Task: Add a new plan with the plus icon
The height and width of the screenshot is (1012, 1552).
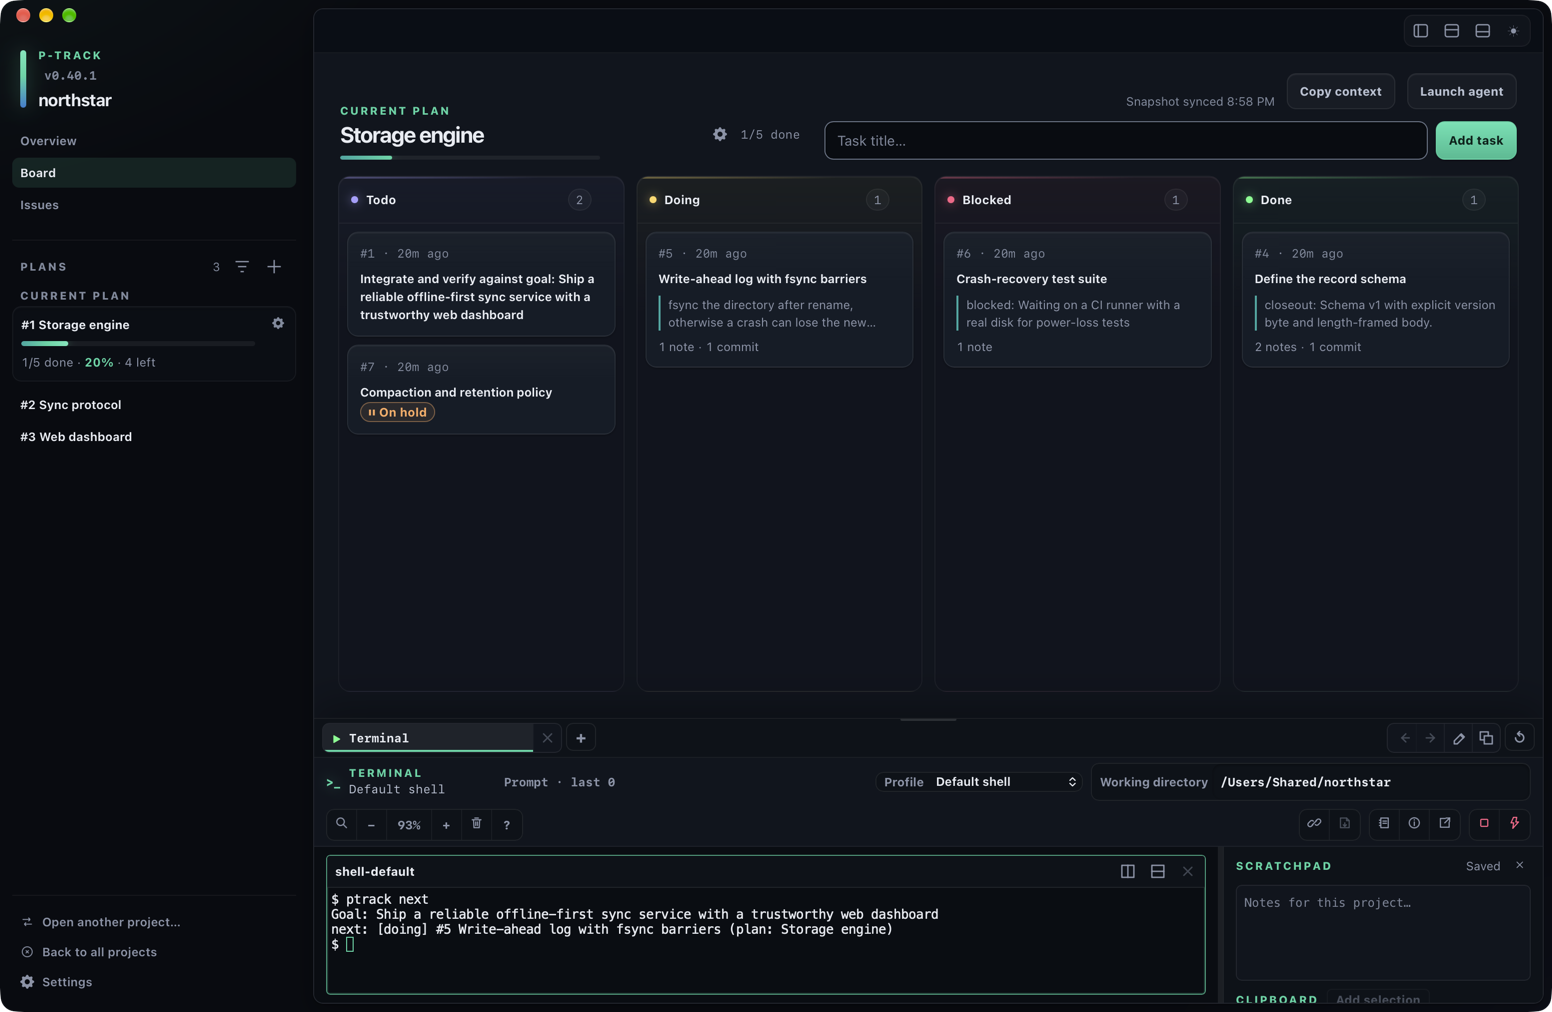Action: click(274, 267)
